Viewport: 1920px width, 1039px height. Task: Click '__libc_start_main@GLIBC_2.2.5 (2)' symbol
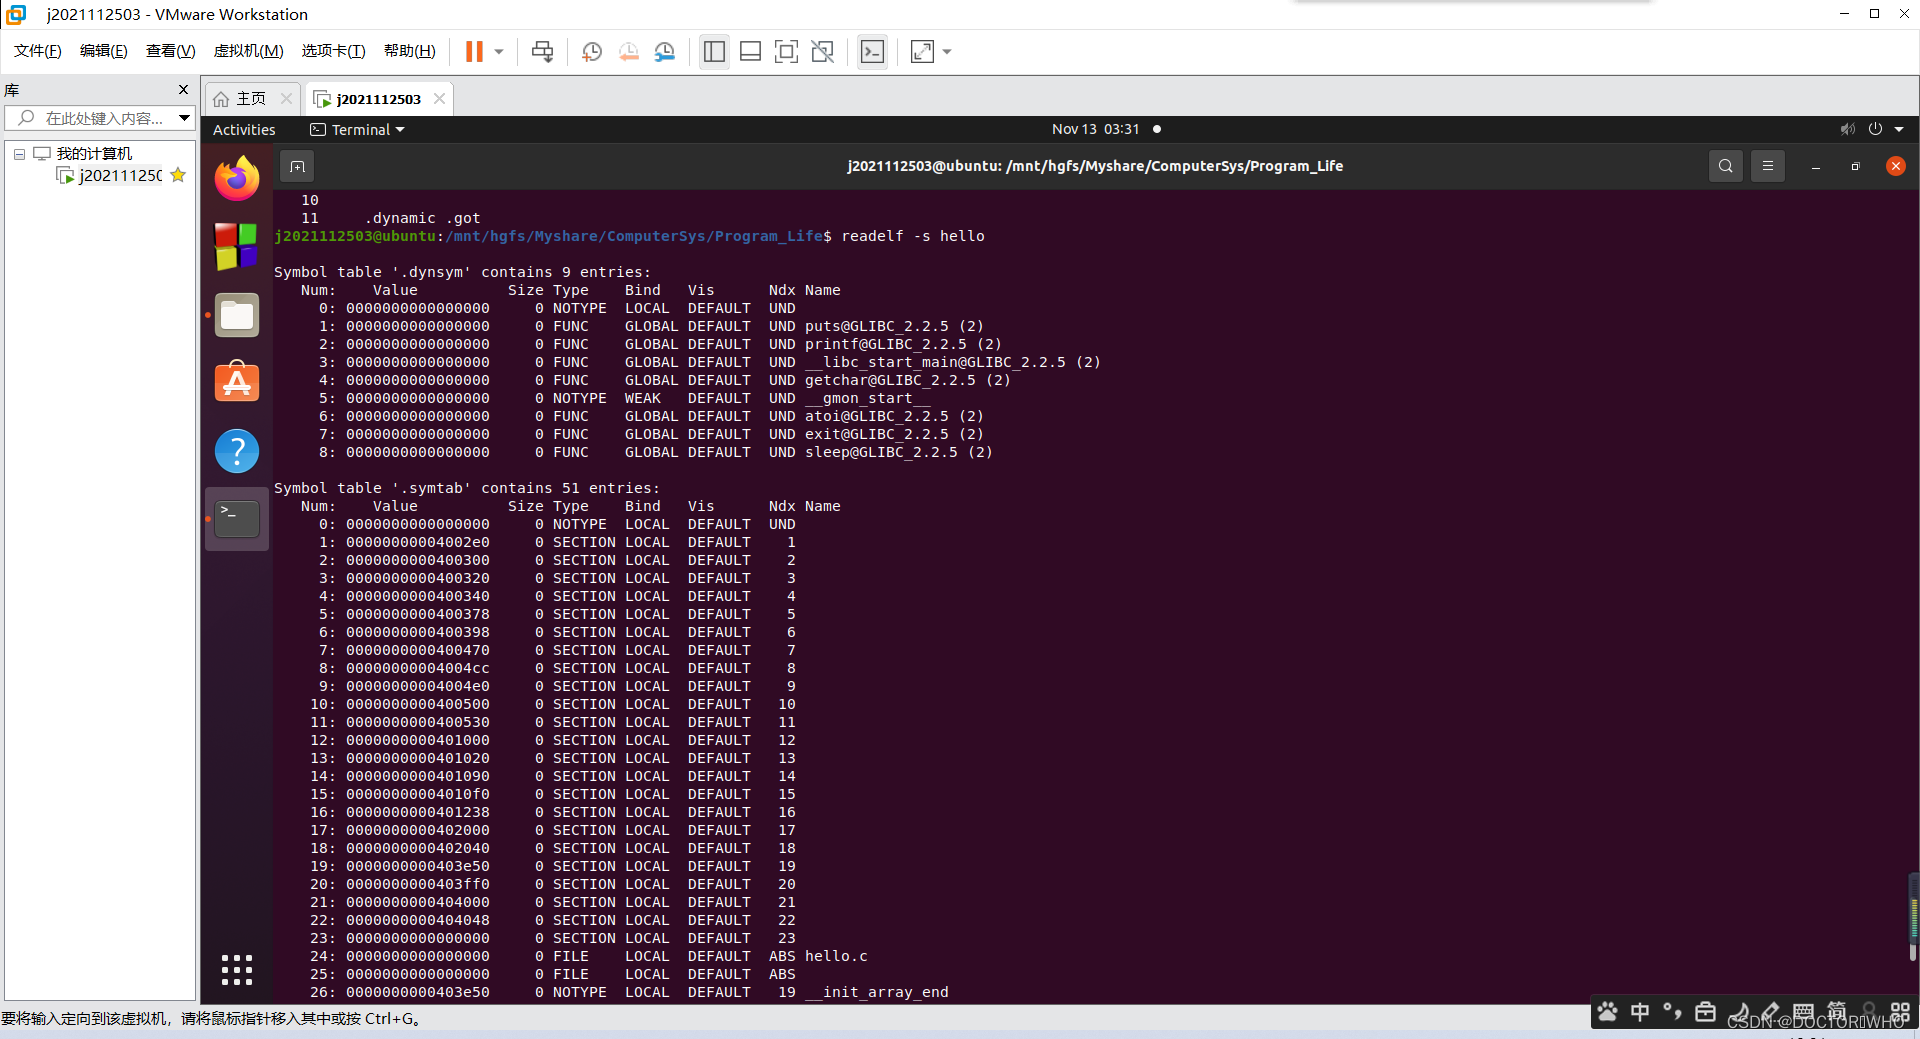coord(953,362)
